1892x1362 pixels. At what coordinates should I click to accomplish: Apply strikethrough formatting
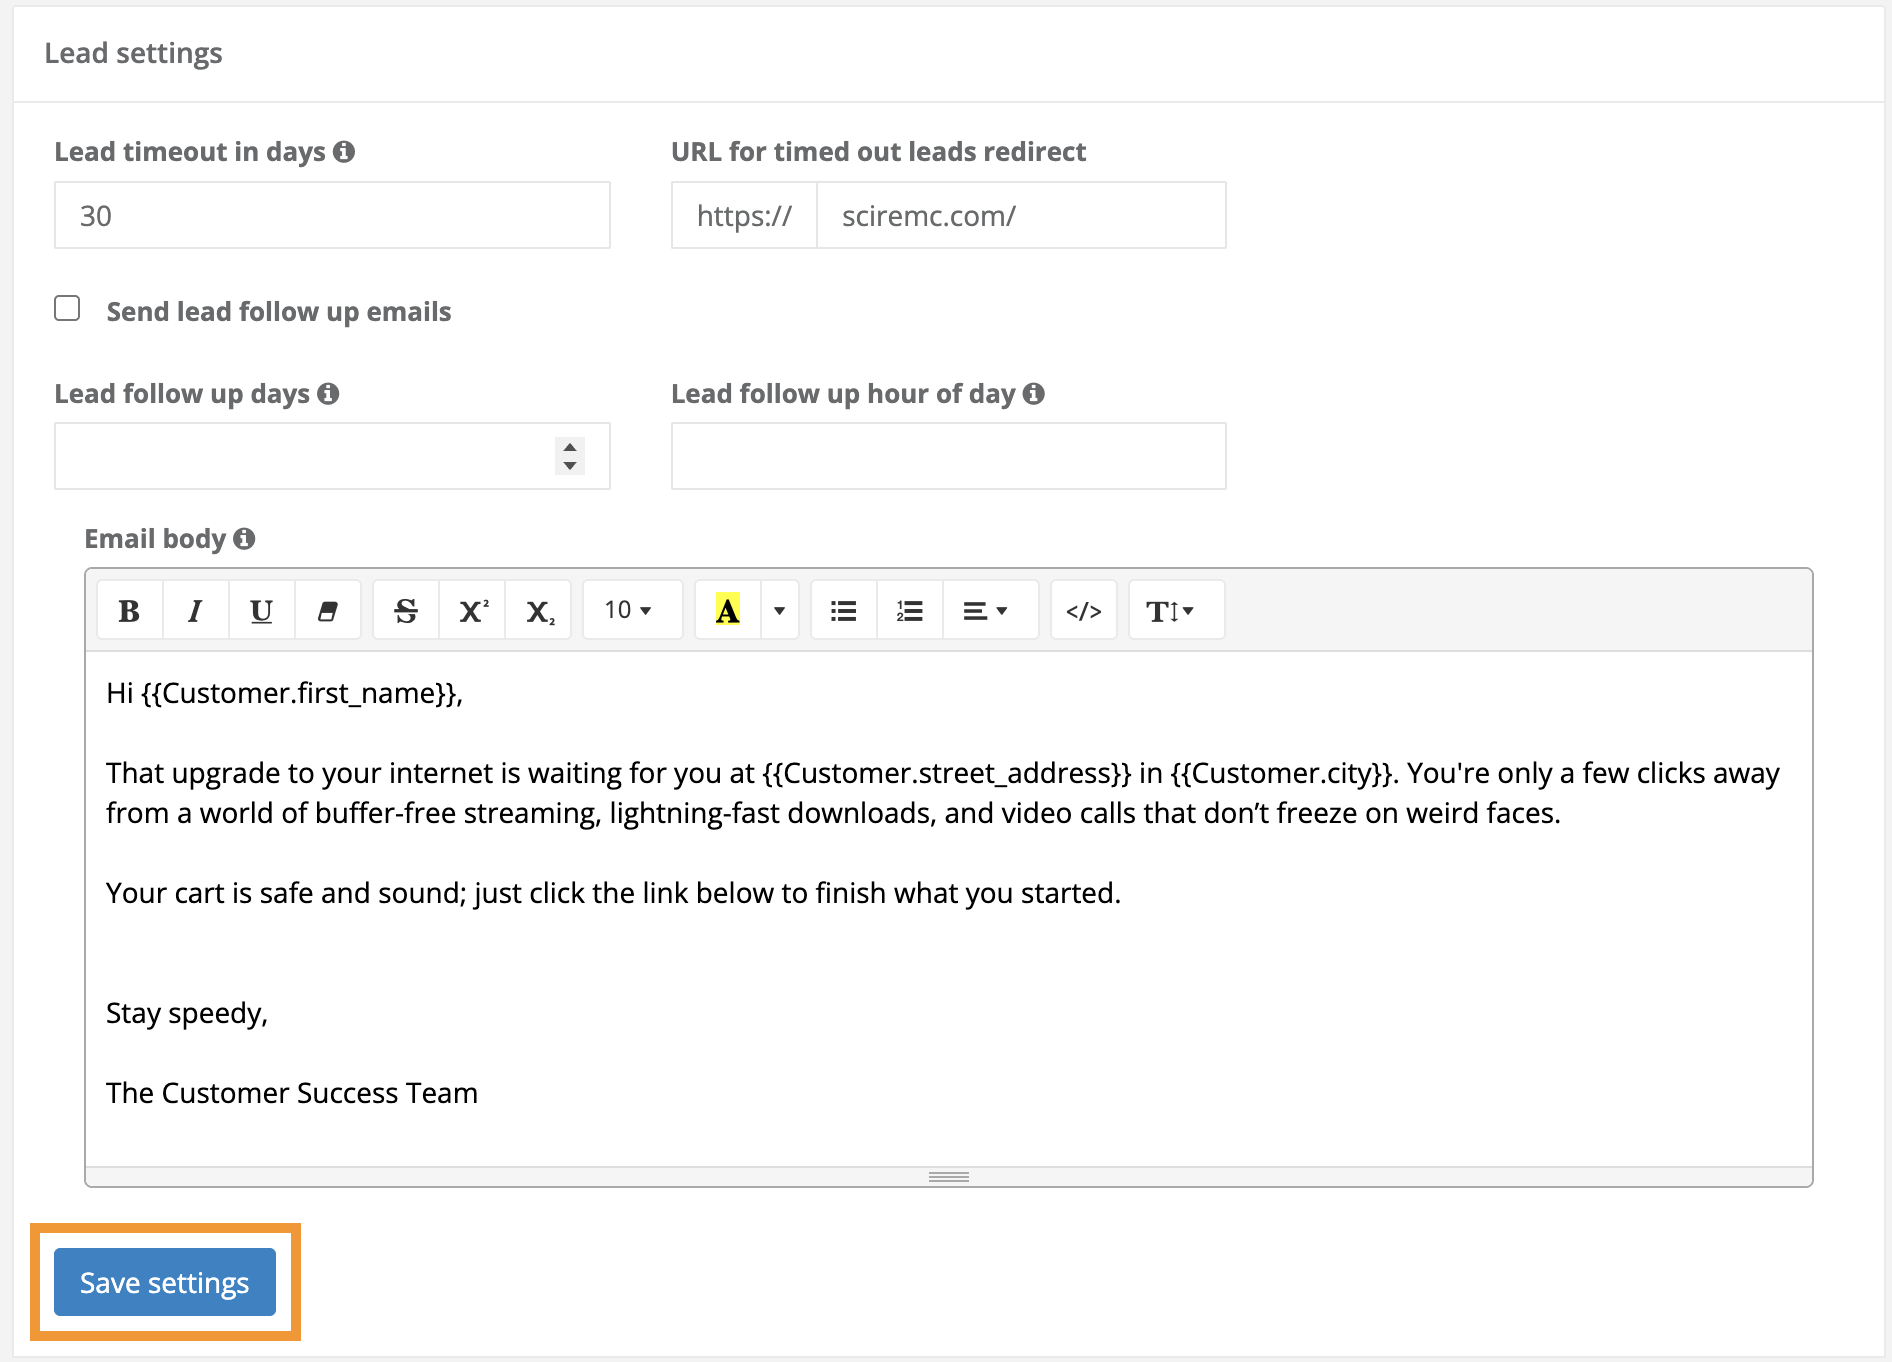tap(405, 609)
